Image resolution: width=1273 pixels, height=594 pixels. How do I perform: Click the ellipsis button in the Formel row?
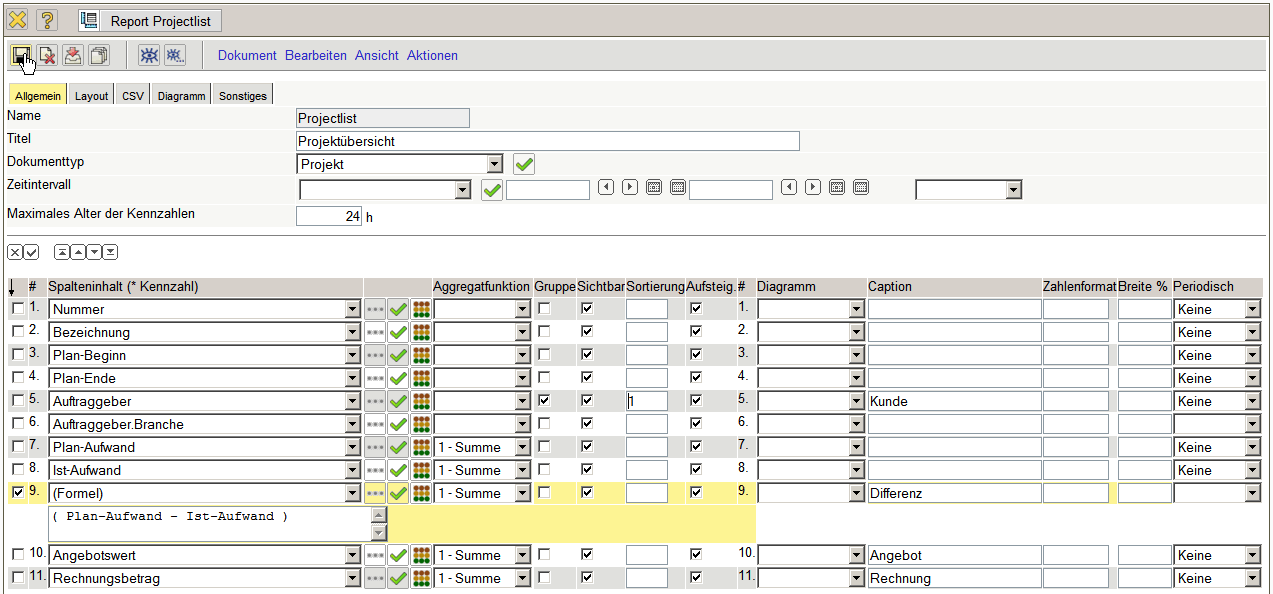click(x=375, y=493)
